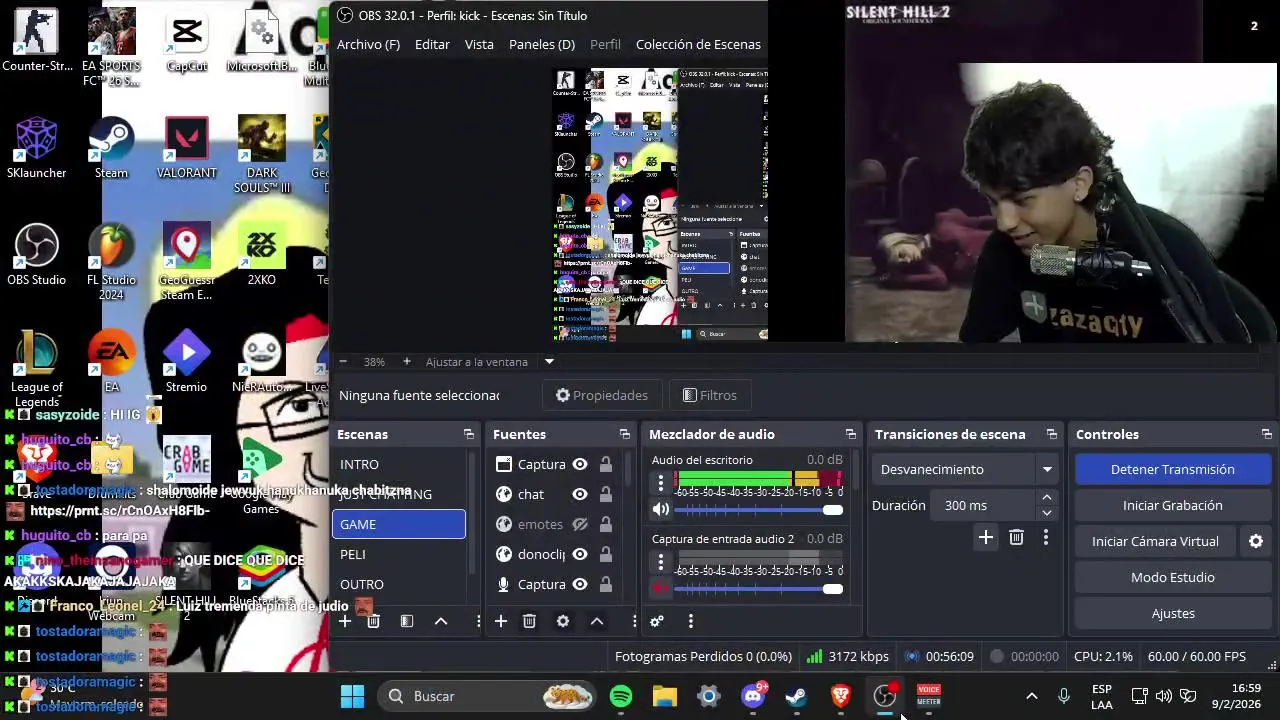1280x720 pixels.
Task: Open the Colección de Escenas menu
Action: [698, 44]
